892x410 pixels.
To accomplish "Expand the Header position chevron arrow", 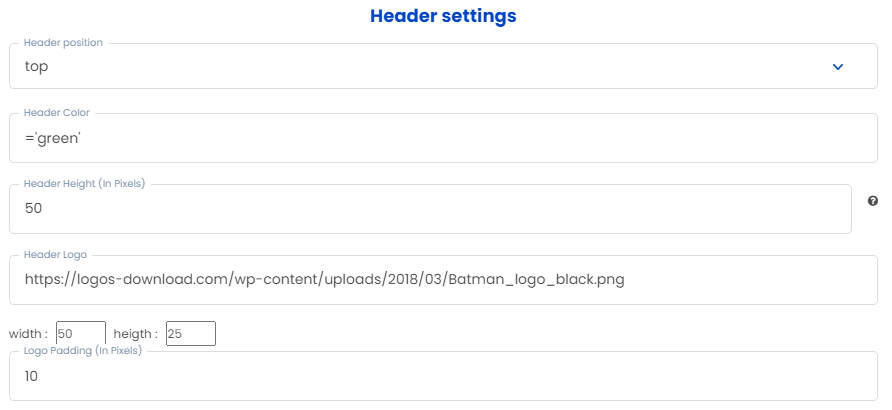I will coord(837,67).
